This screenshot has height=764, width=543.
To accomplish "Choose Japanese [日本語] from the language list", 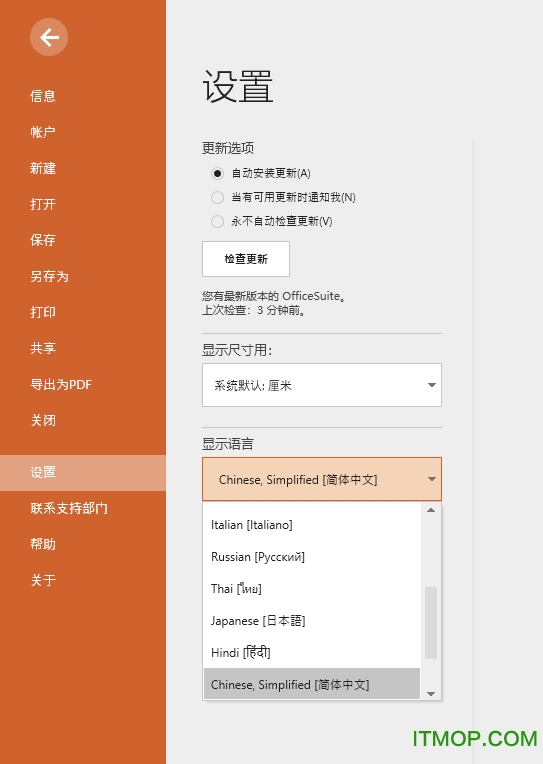I will (x=312, y=621).
